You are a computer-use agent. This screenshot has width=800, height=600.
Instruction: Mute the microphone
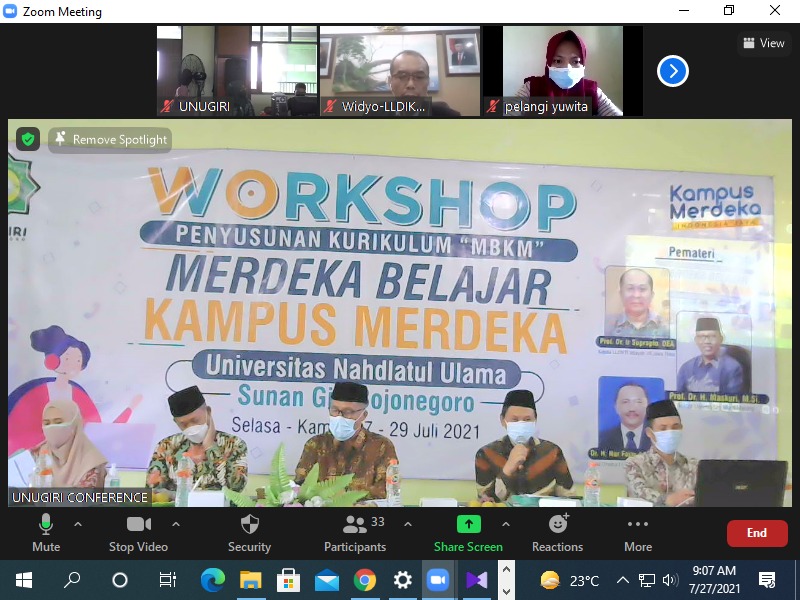pyautogui.click(x=46, y=534)
